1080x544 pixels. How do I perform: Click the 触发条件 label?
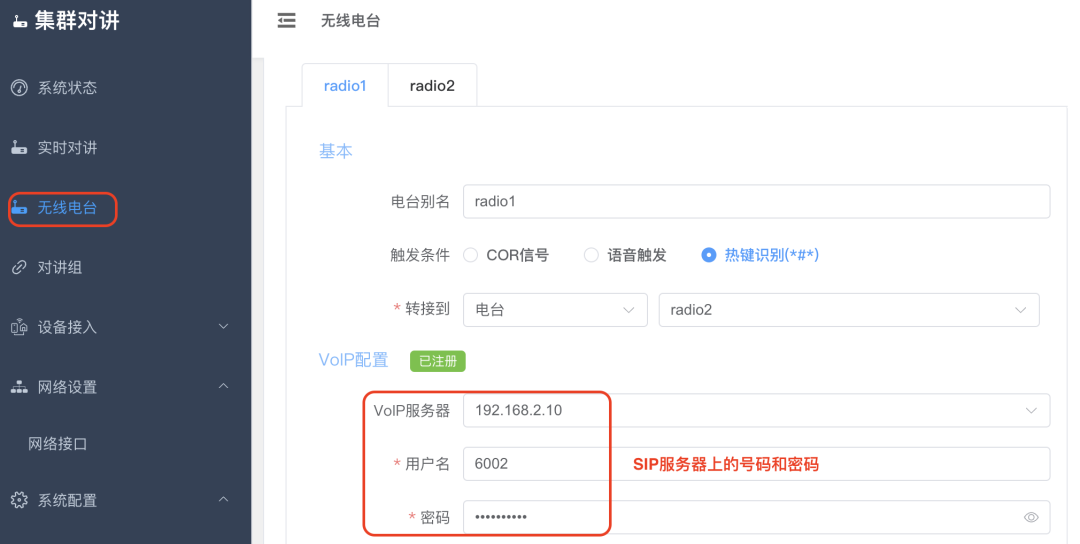420,255
